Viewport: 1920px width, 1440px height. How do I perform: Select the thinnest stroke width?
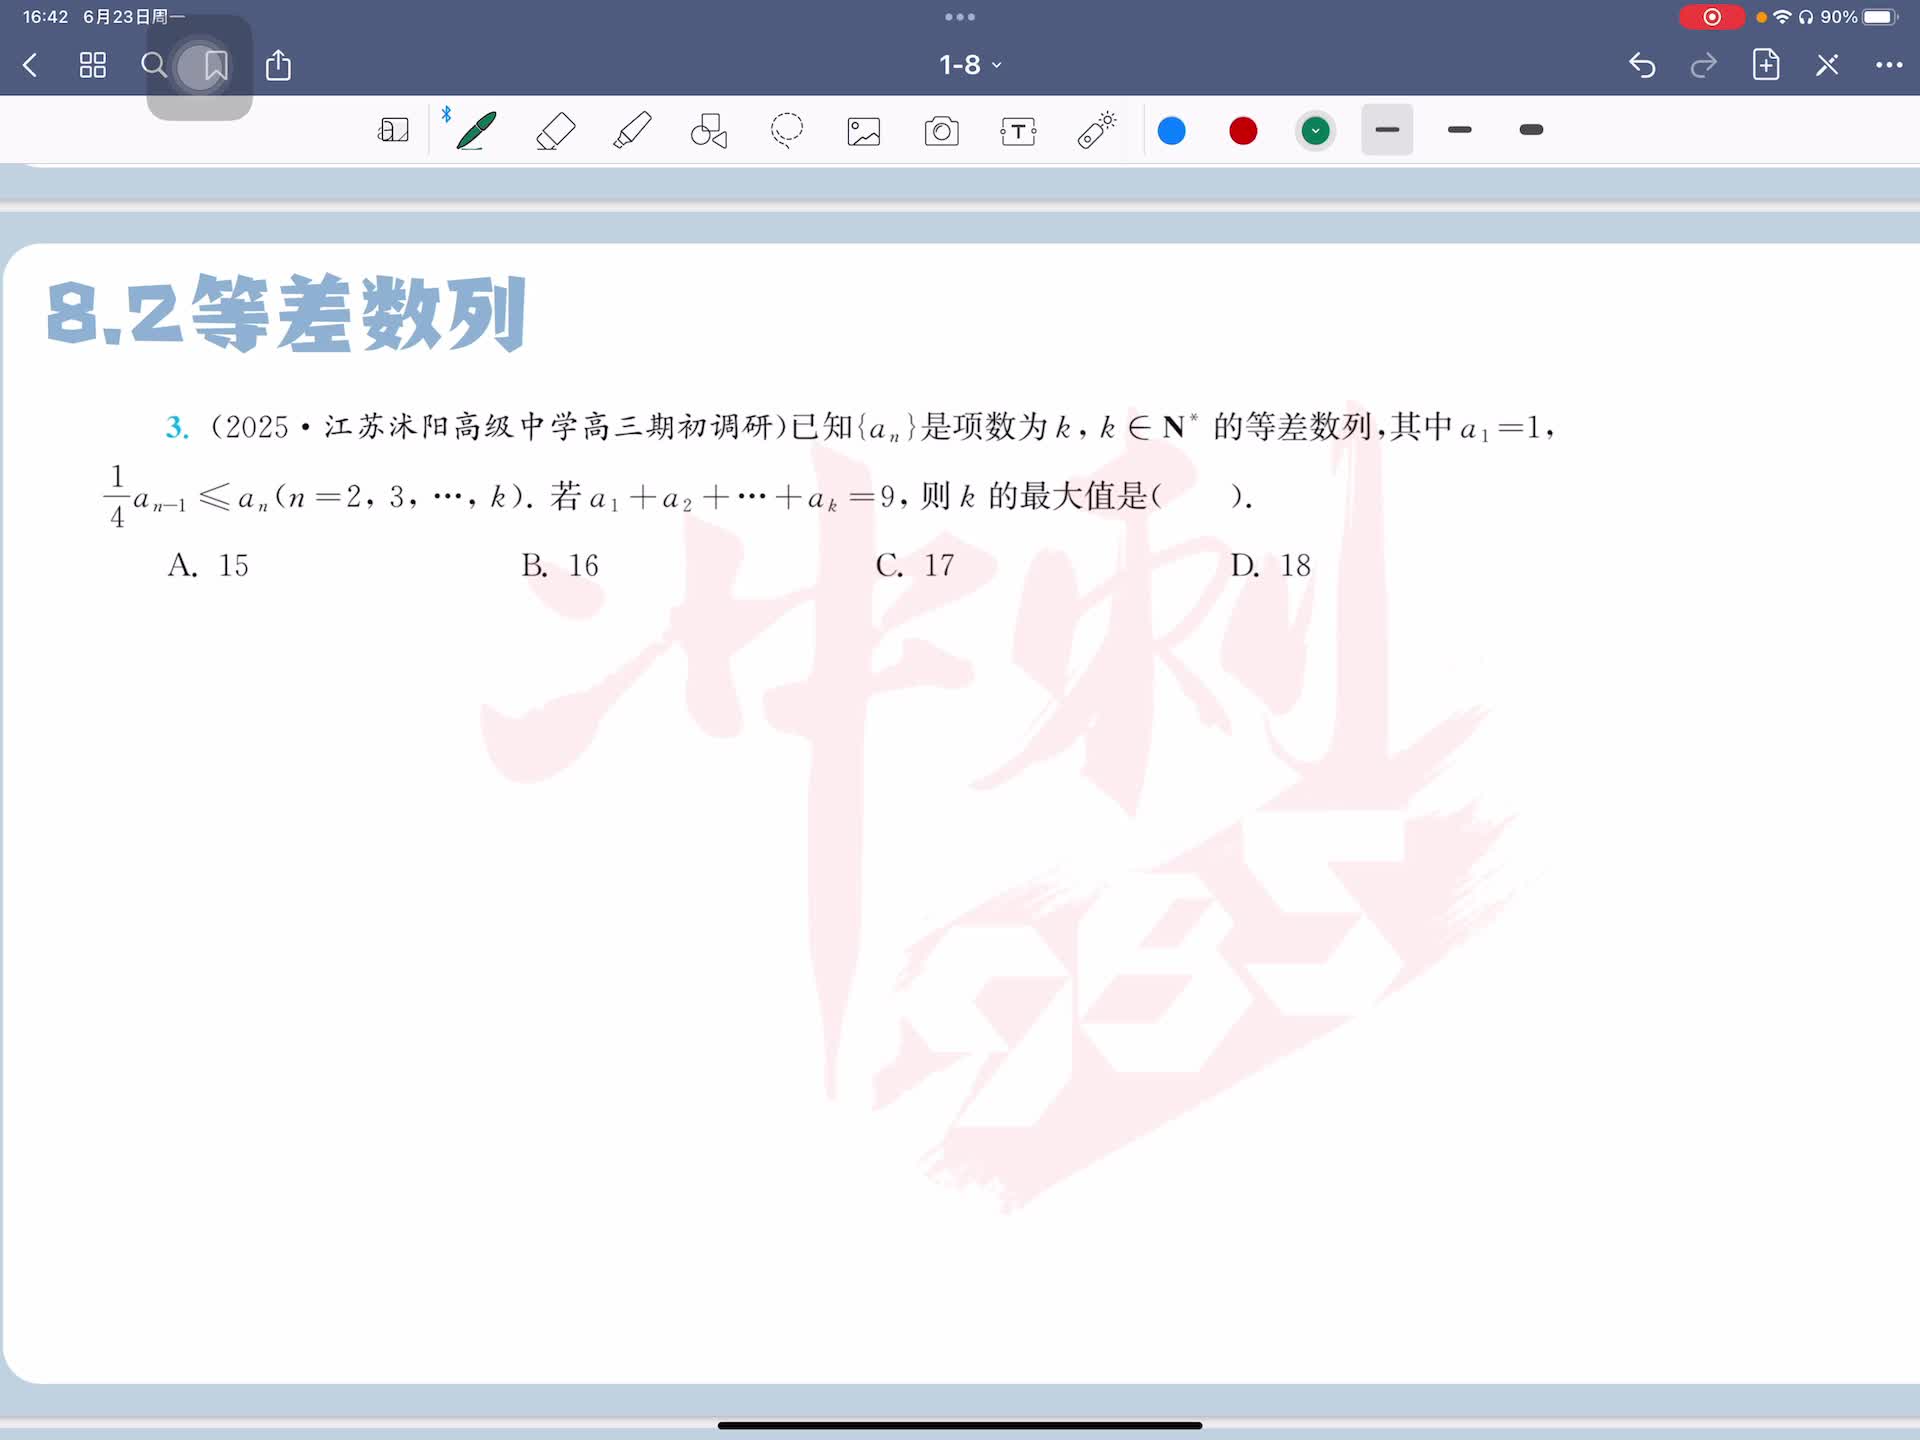[1387, 130]
